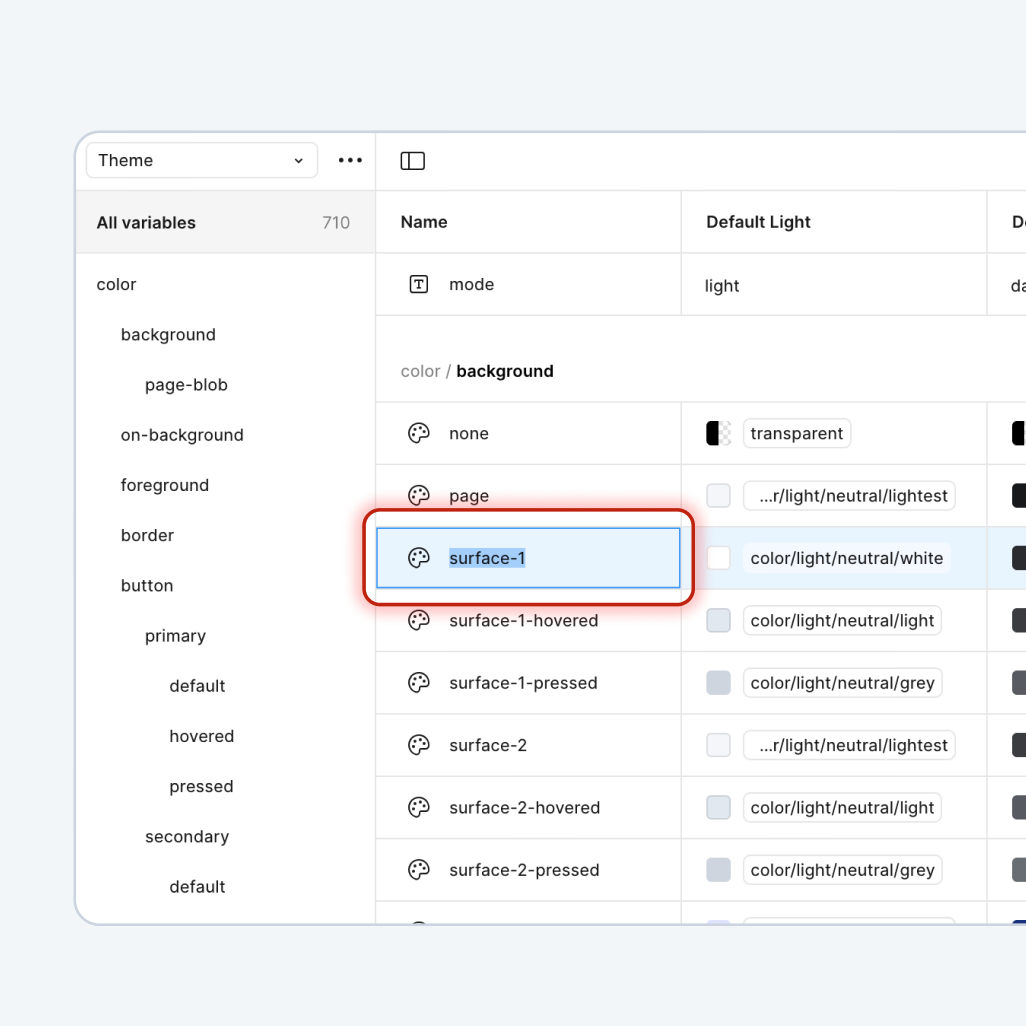Viewport: 1026px width, 1026px height.
Task: Select the border group in sidebar
Action: pos(147,535)
